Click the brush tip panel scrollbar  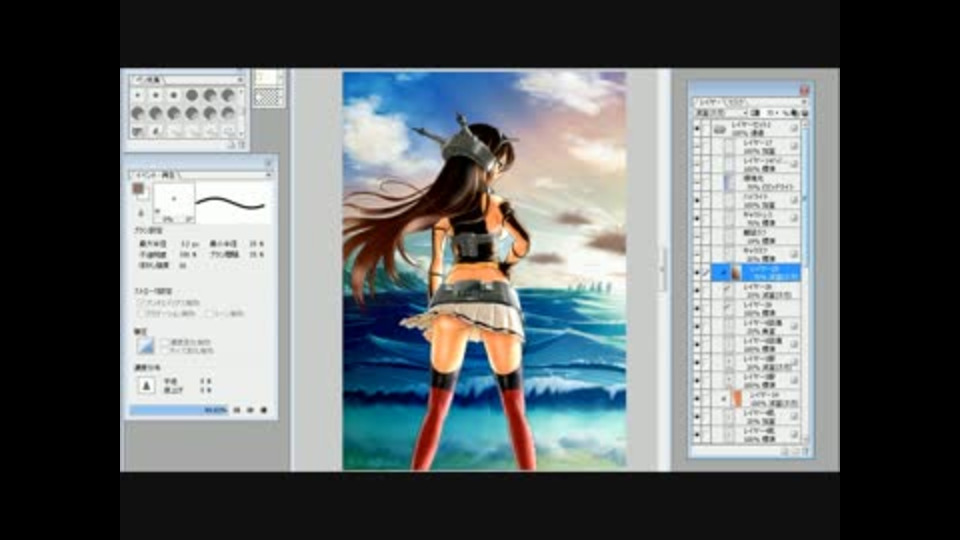pyautogui.click(x=241, y=113)
